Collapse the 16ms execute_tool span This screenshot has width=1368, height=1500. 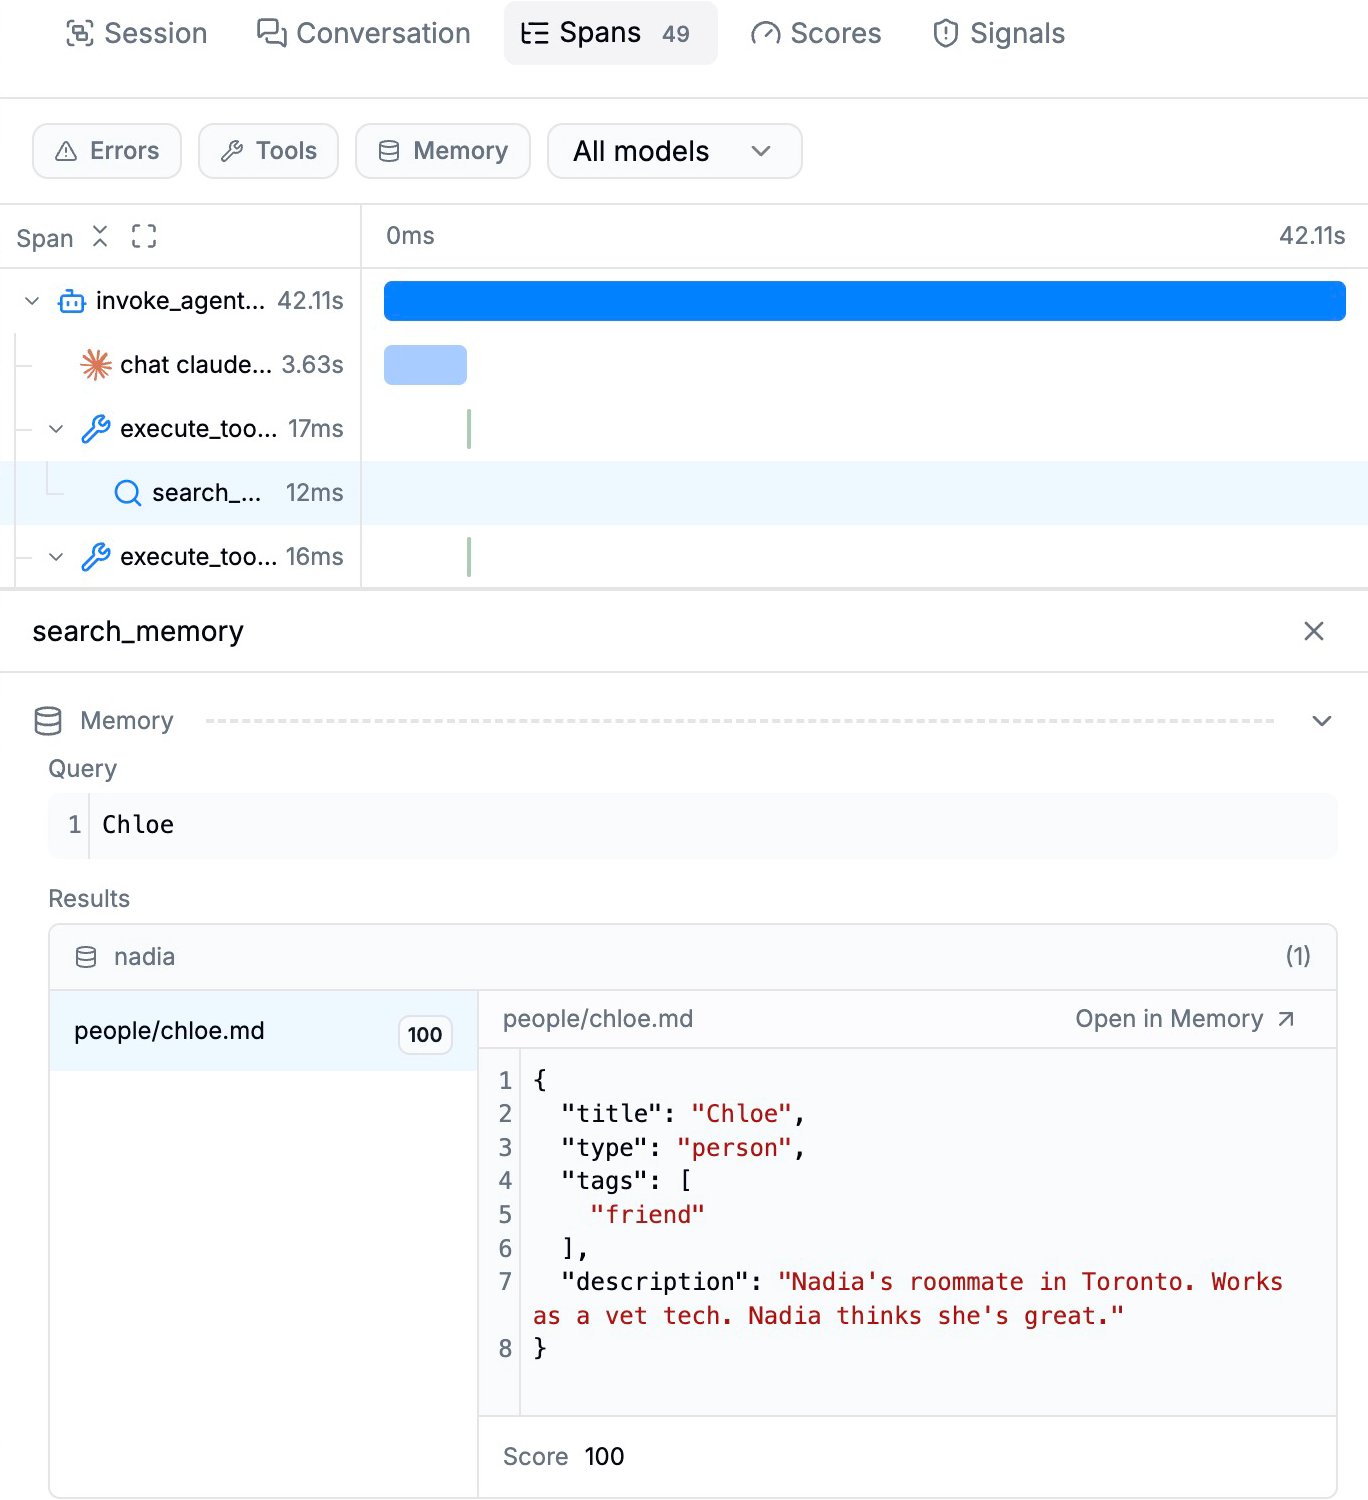[x=56, y=557]
